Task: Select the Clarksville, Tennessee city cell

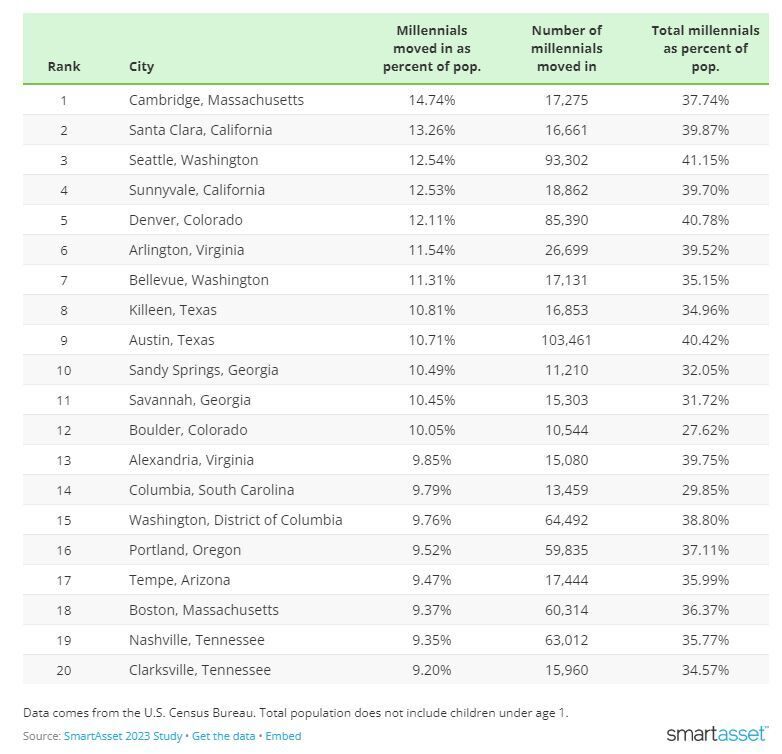Action: (x=199, y=670)
